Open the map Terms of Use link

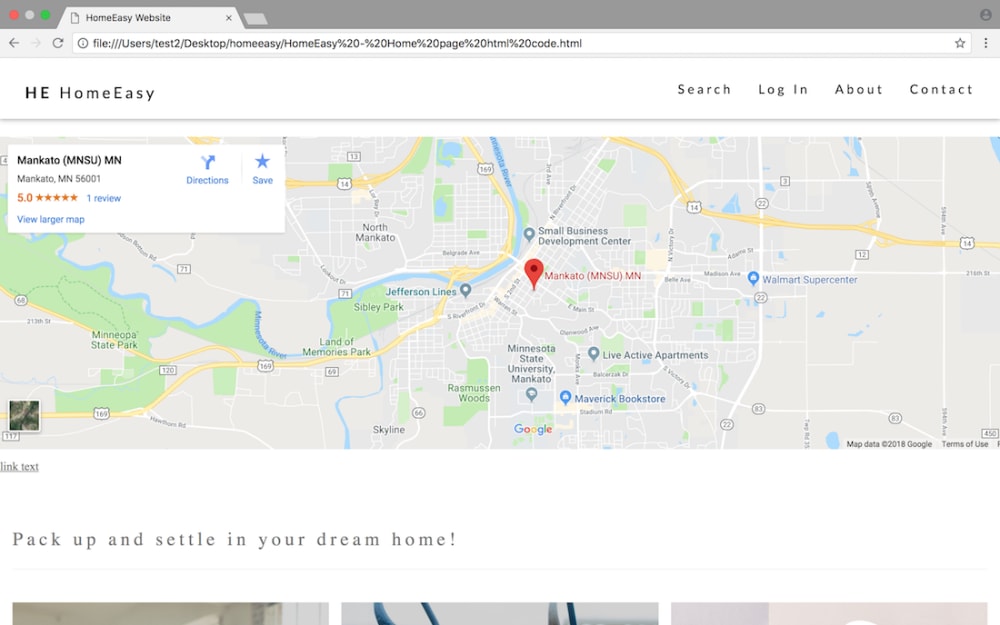pos(965,444)
